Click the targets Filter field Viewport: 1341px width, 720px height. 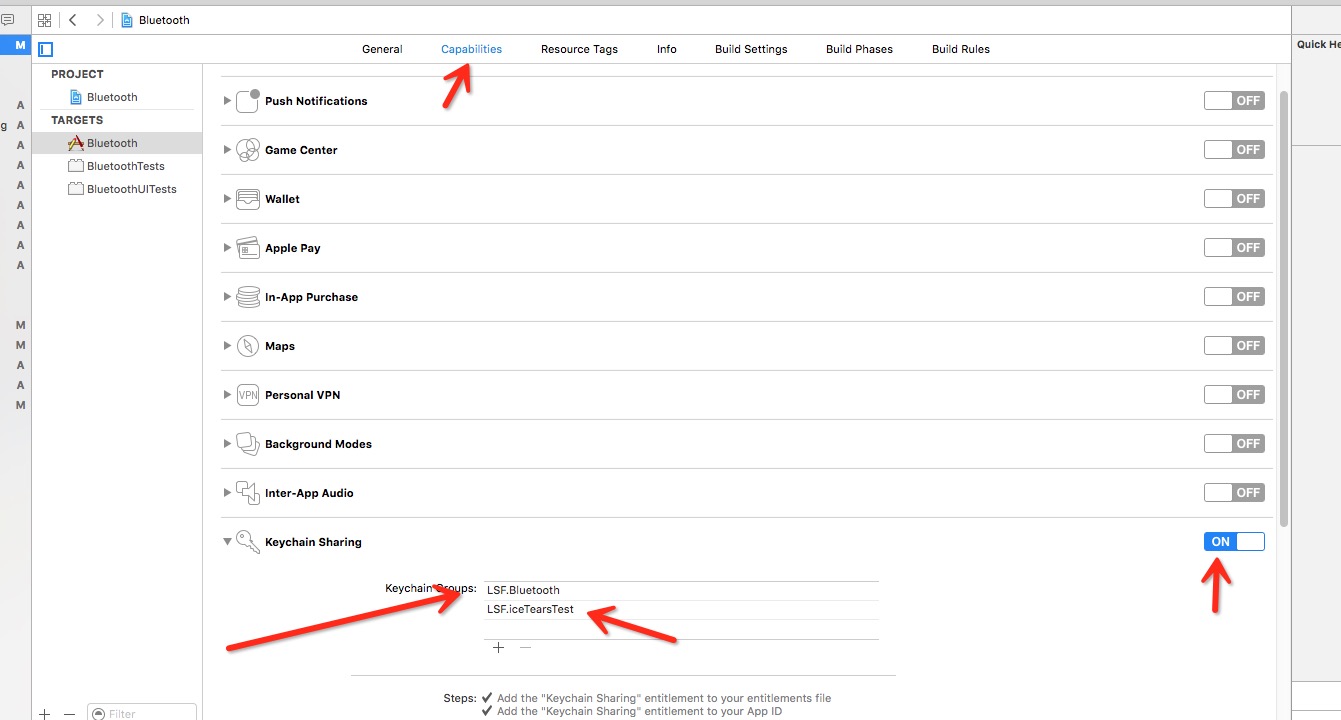point(142,713)
